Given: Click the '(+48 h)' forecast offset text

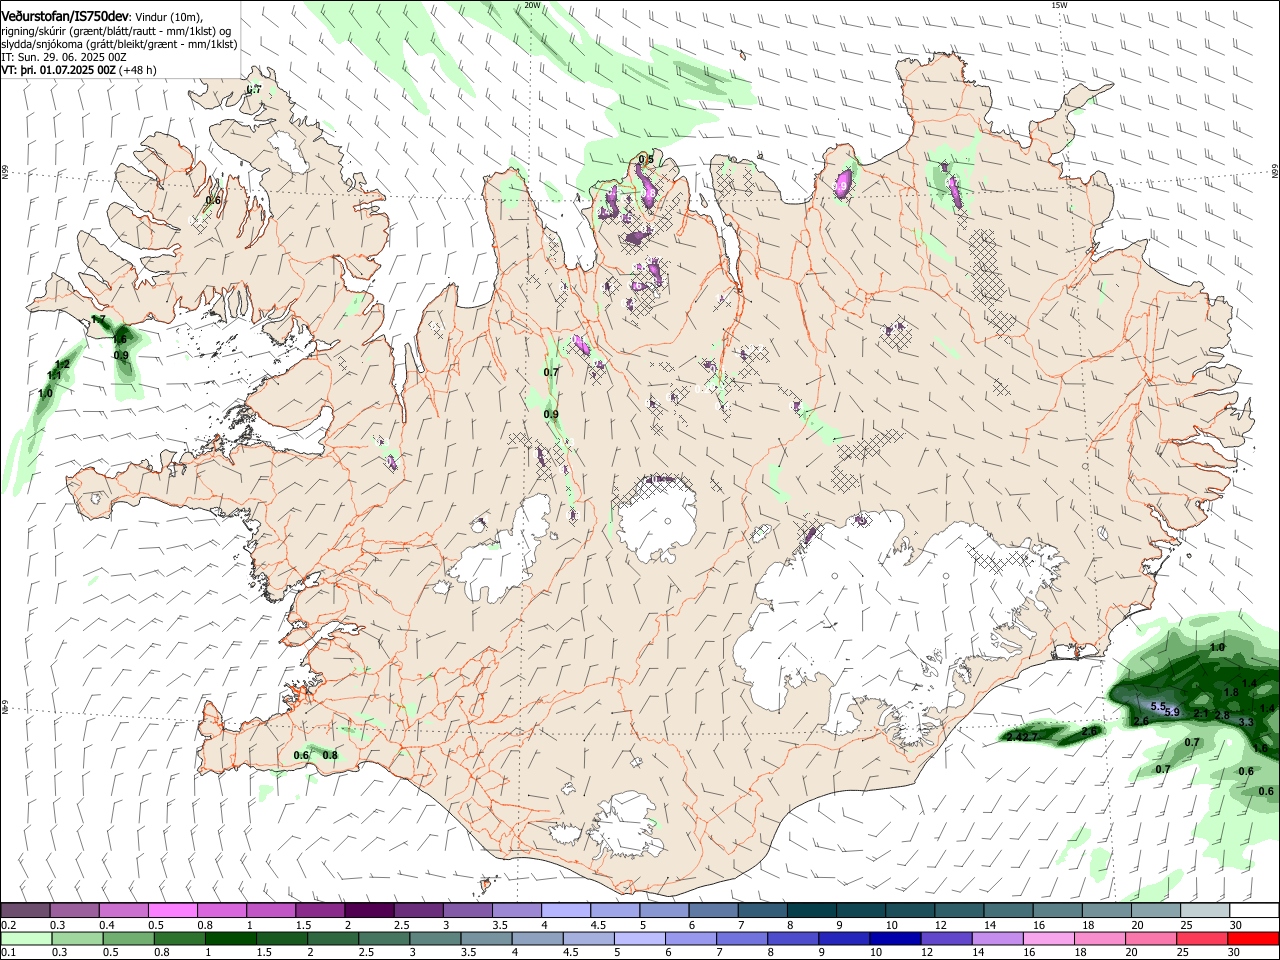Looking at the screenshot, I should pos(137,70).
